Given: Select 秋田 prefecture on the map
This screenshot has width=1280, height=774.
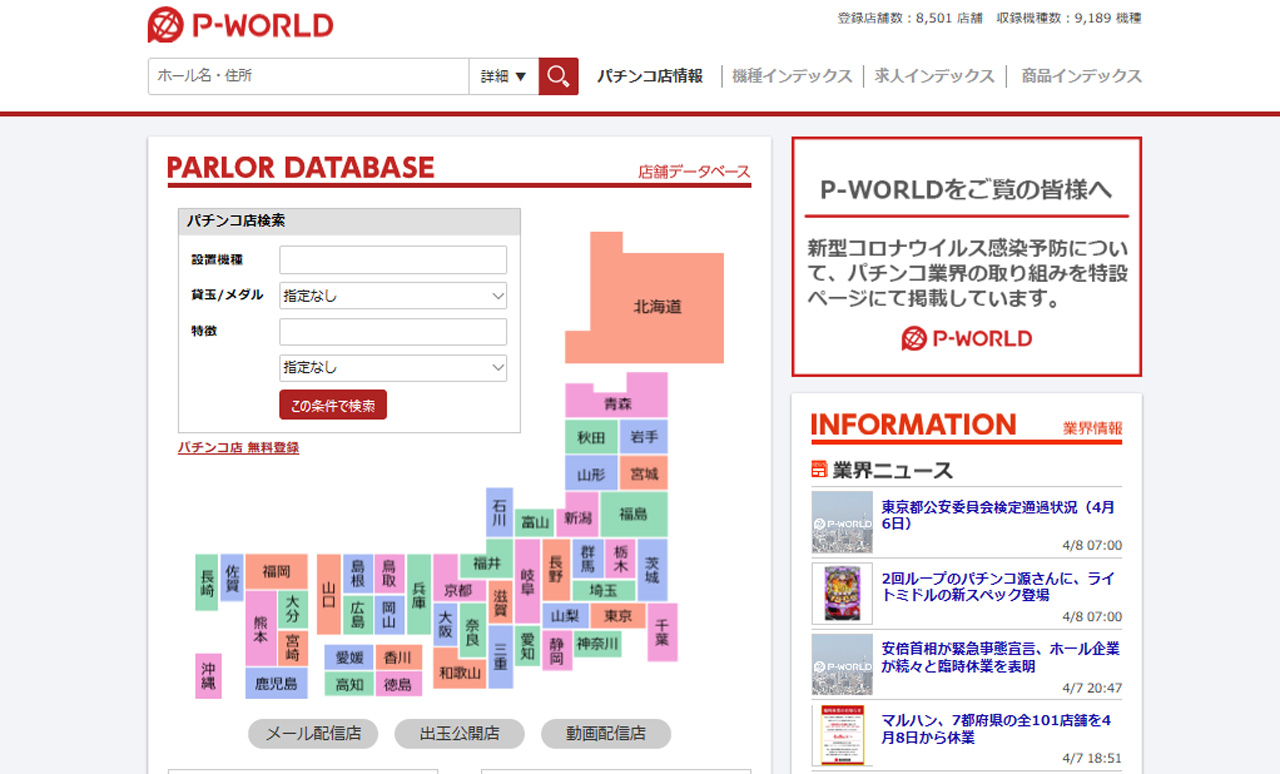Looking at the screenshot, I should click(x=591, y=438).
